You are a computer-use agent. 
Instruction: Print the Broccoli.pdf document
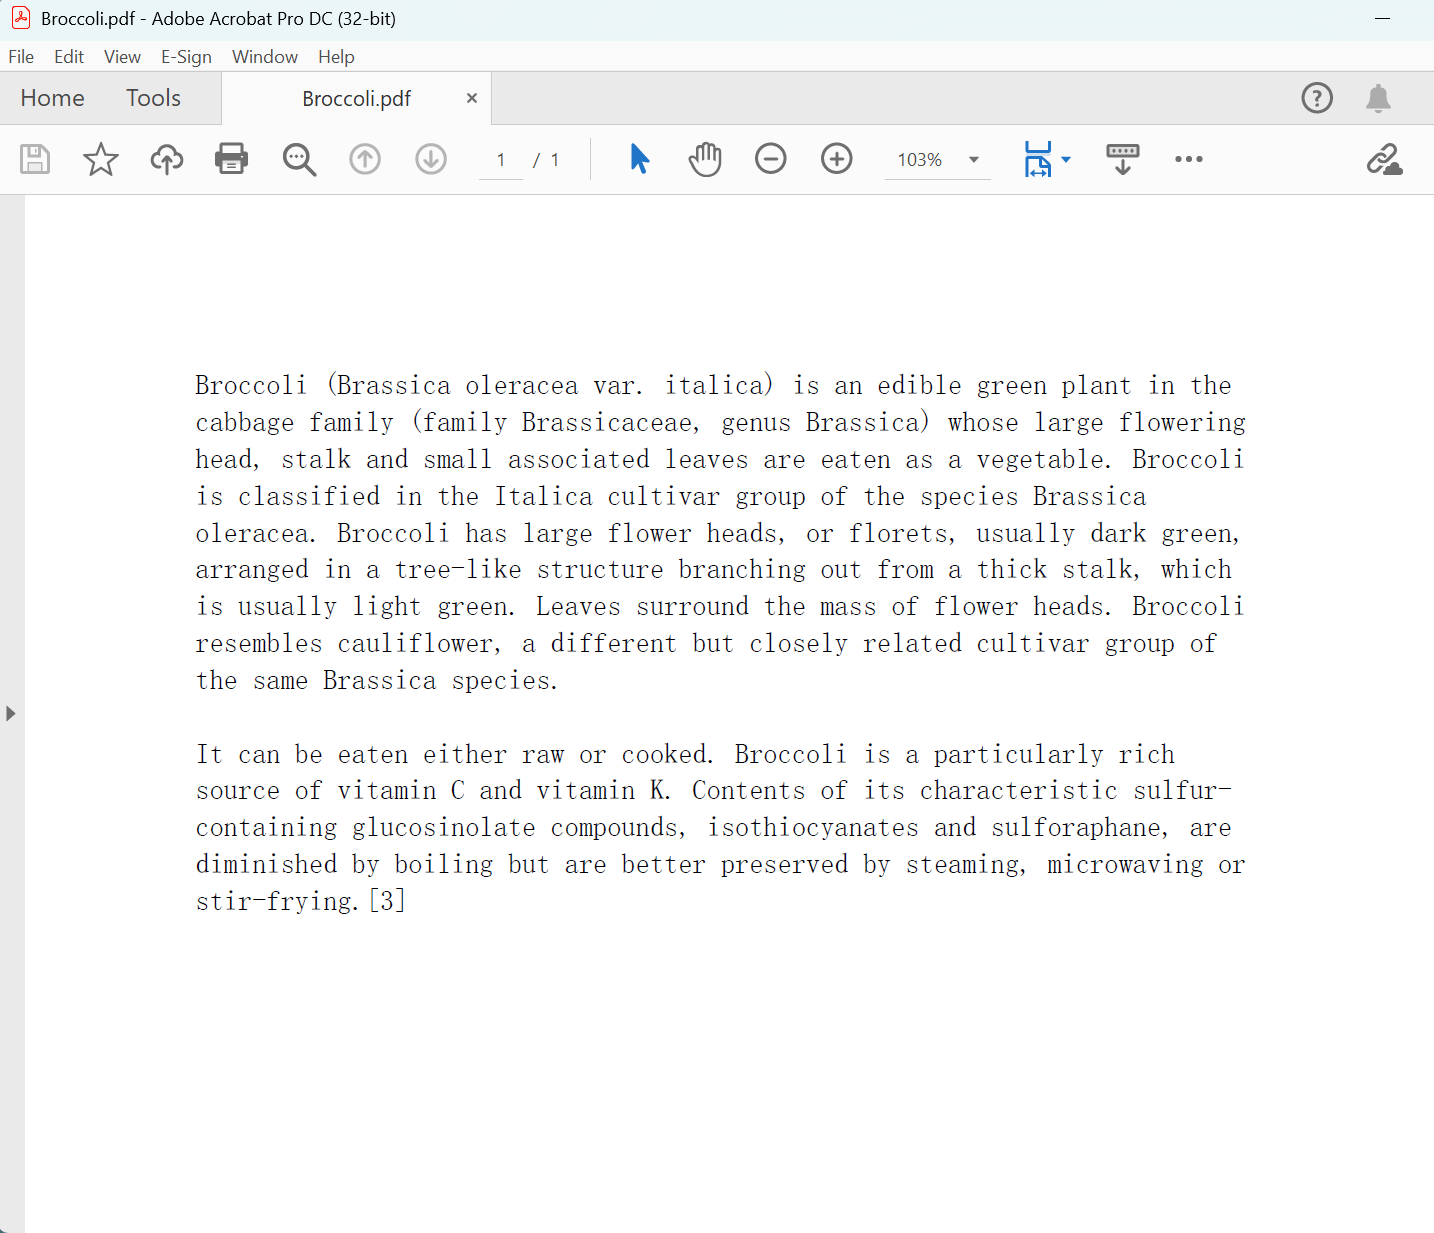click(232, 159)
